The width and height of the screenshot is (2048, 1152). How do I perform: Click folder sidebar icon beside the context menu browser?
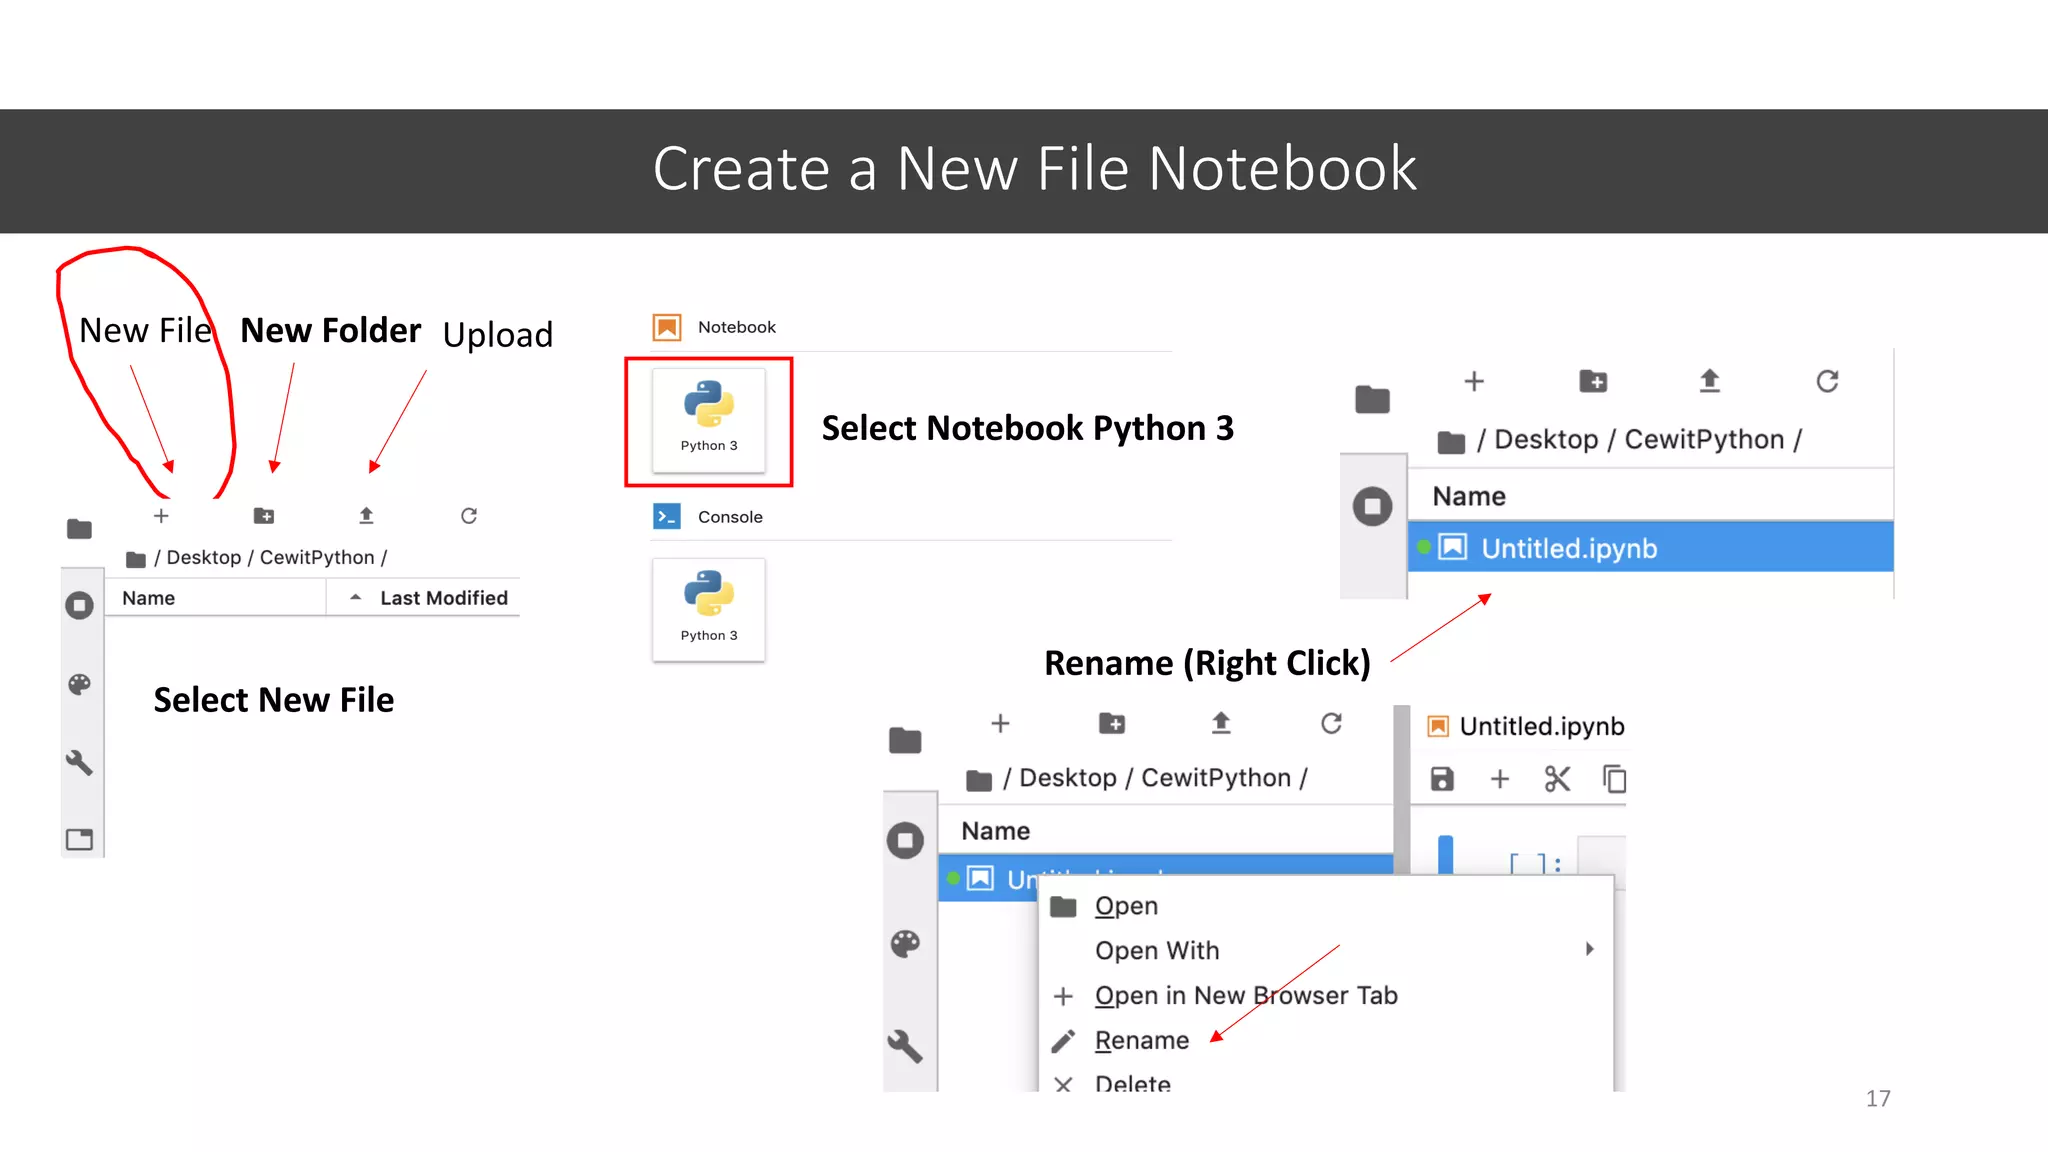click(x=905, y=740)
